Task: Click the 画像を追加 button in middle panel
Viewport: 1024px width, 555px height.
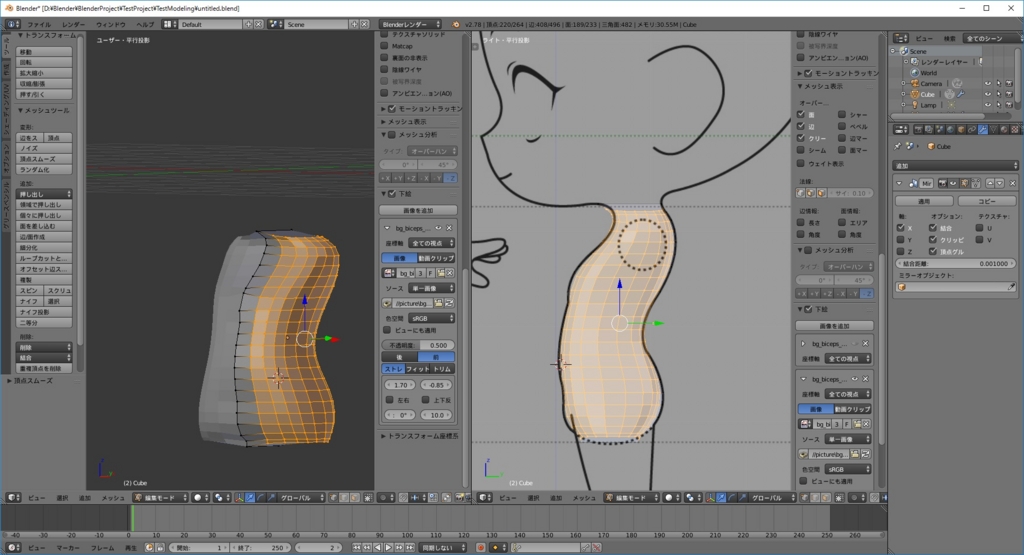Action: tap(418, 210)
